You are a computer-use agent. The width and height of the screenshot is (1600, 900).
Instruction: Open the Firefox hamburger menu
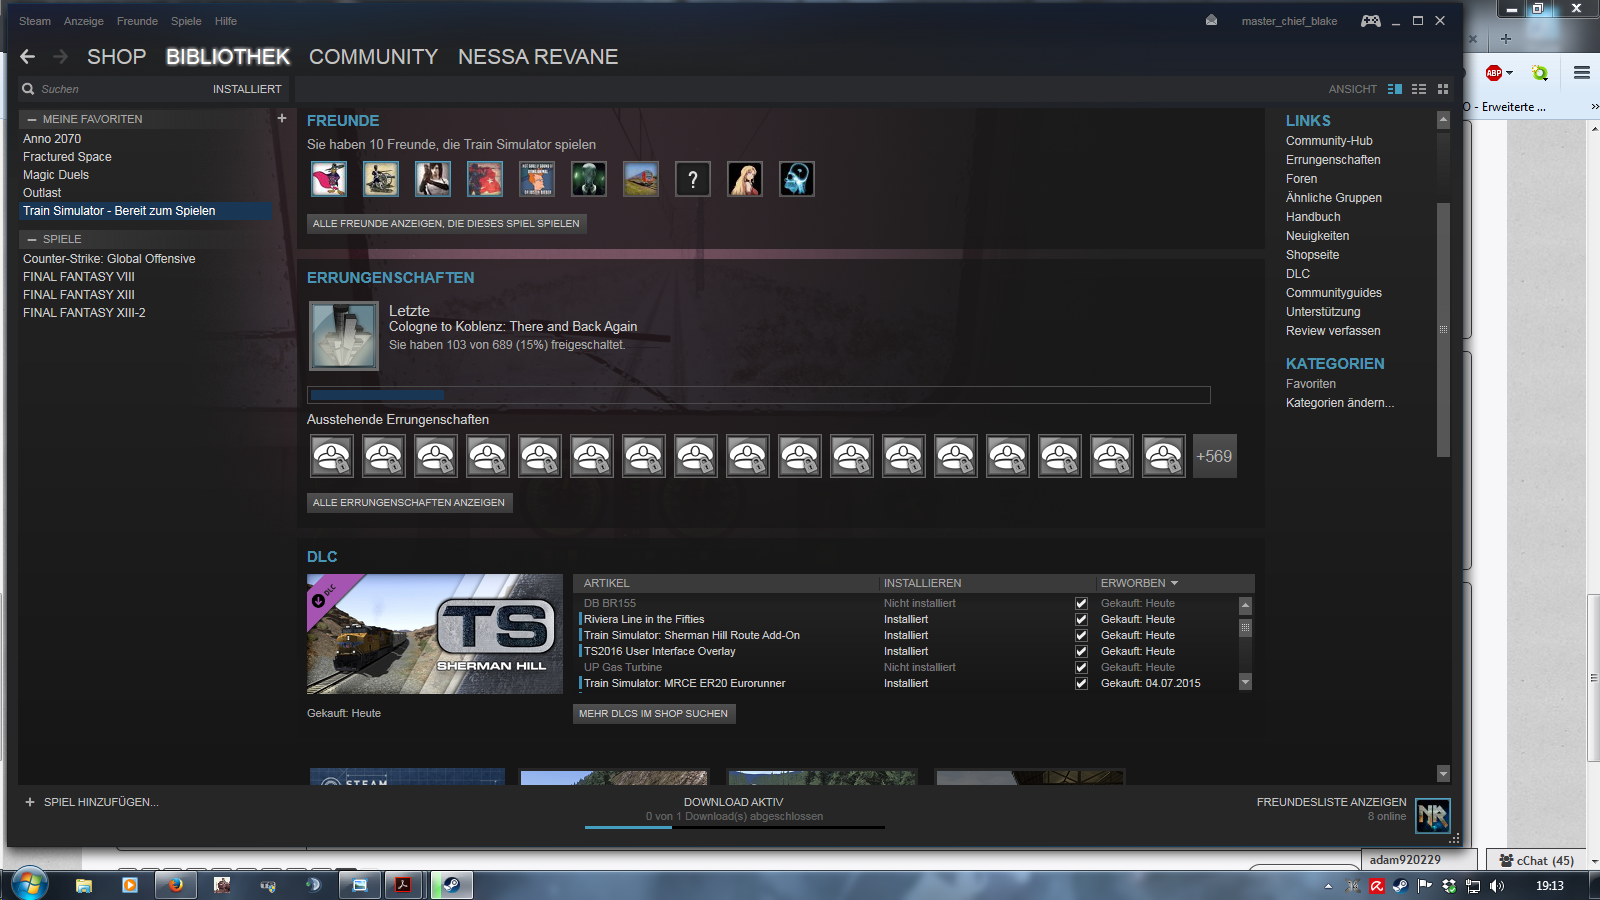(1582, 73)
